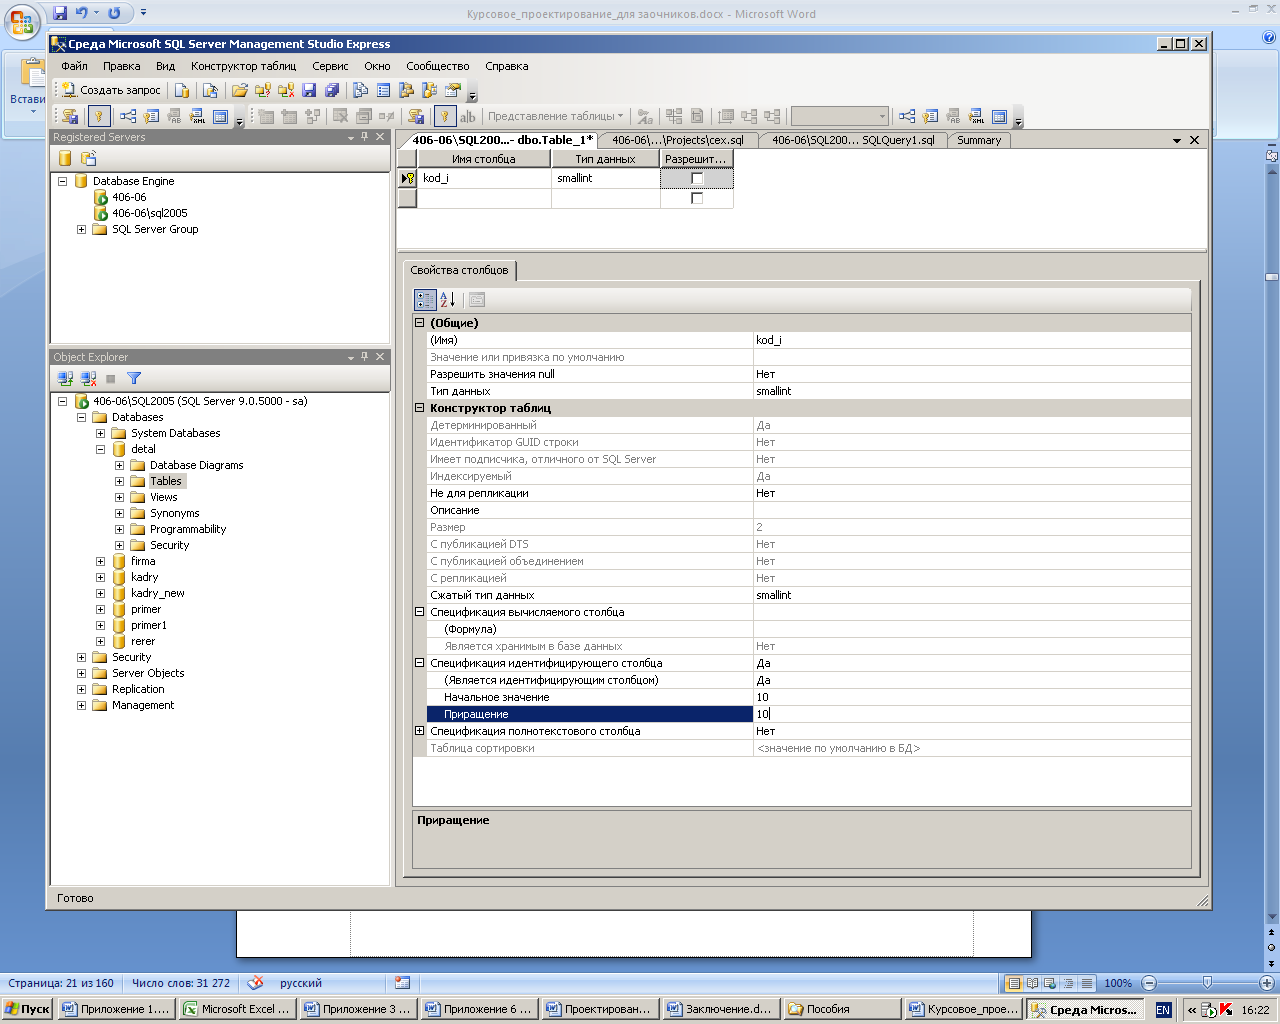Viewport: 1280px width, 1024px height.
Task: Pin the Object Explorer panel
Action: [x=365, y=357]
